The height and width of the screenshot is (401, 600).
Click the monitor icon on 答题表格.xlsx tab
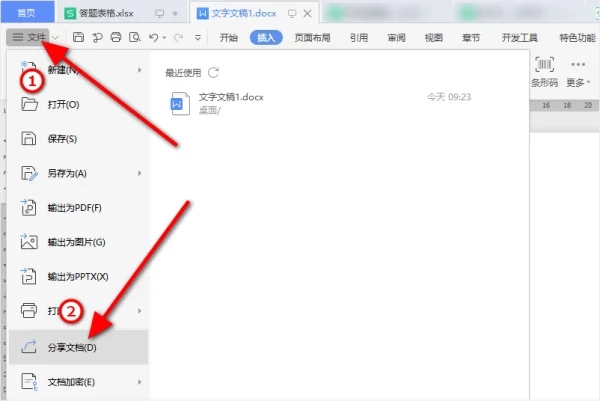point(160,14)
